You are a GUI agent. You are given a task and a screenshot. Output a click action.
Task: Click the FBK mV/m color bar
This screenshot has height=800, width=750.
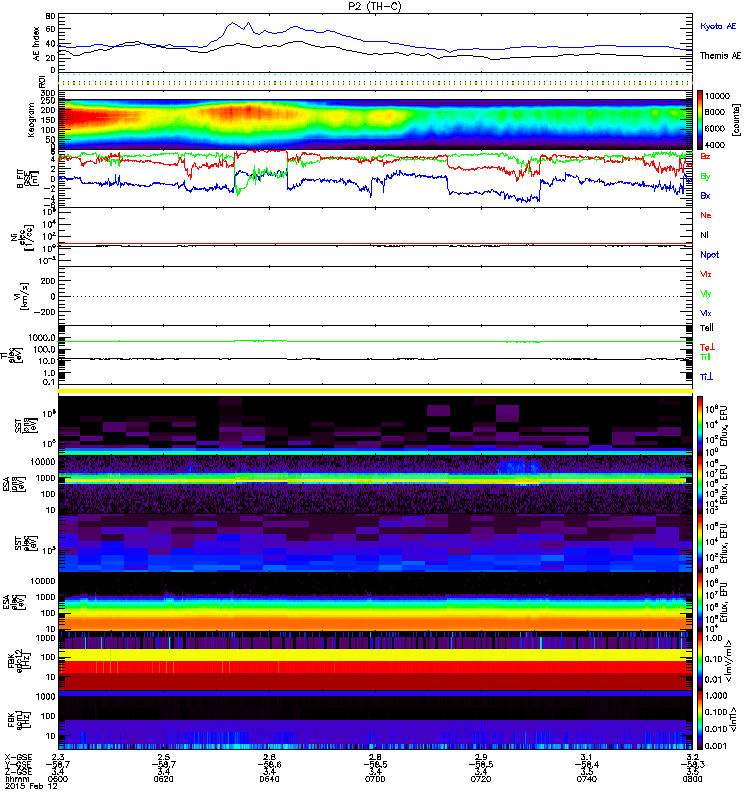tap(700, 661)
